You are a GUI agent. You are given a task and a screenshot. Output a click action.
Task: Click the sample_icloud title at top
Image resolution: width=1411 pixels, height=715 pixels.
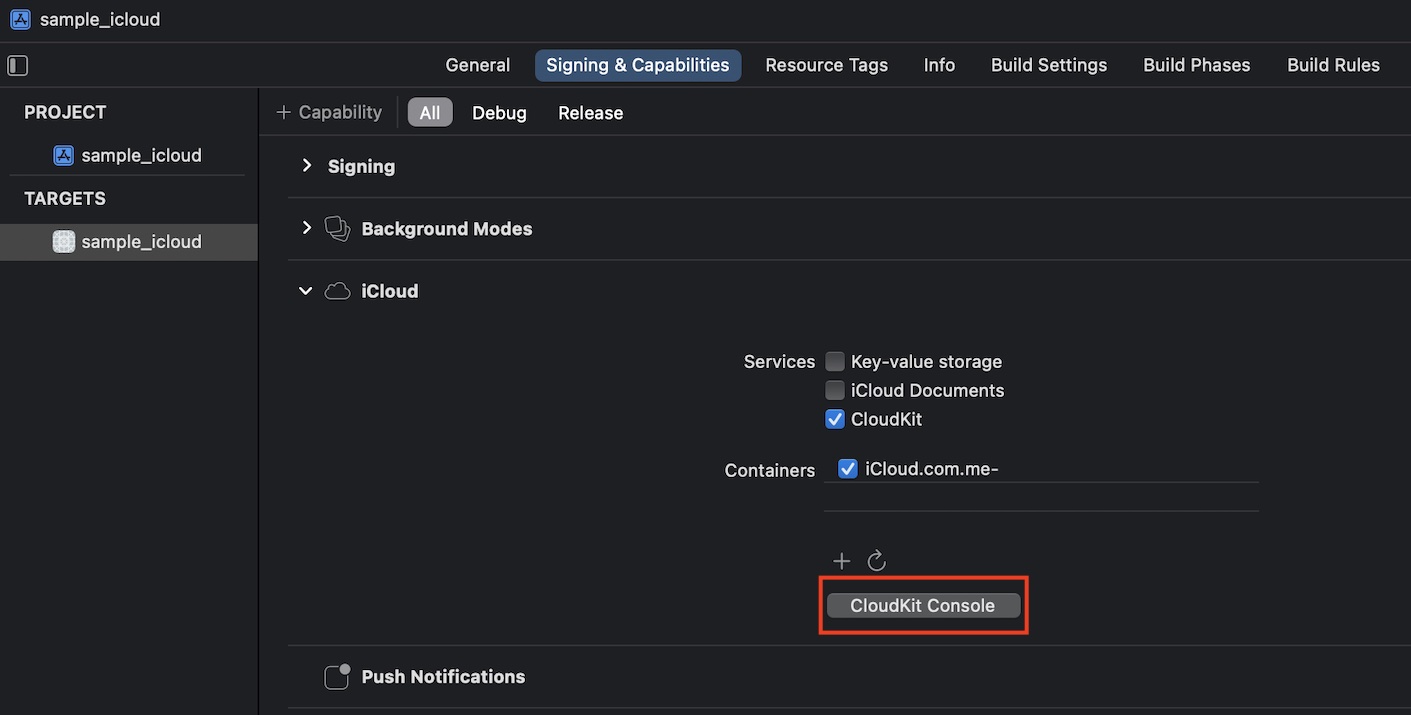pos(100,19)
